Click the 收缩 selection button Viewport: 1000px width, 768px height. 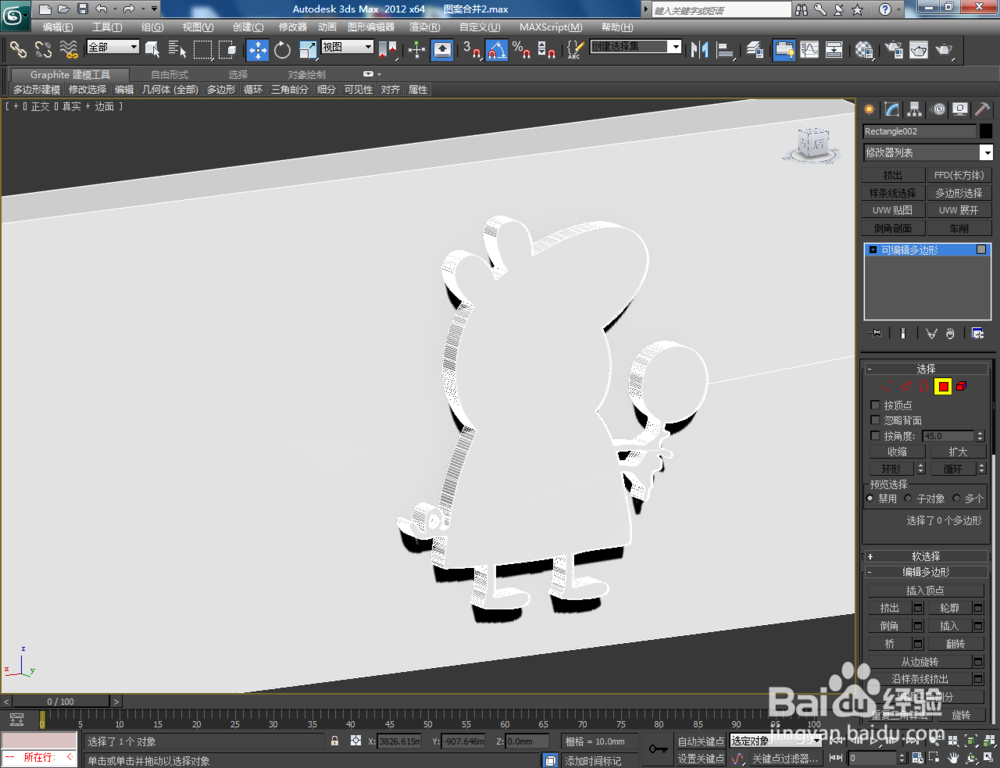tap(897, 452)
